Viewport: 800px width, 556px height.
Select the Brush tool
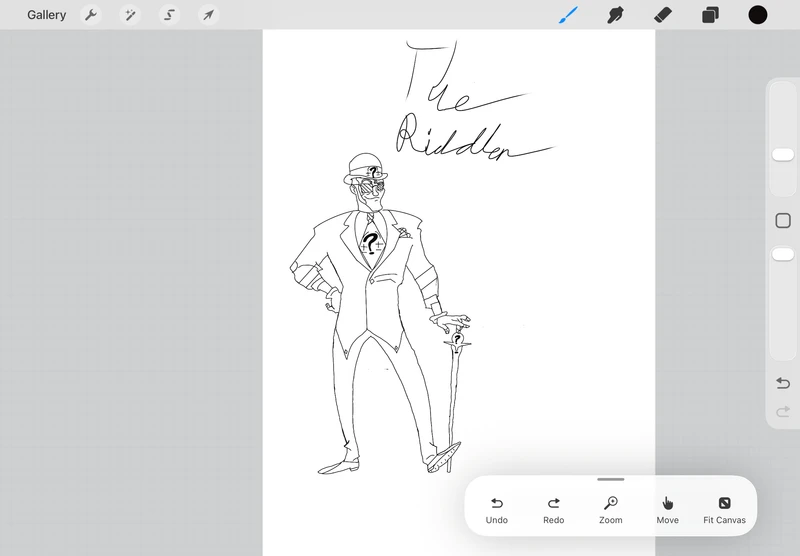point(568,15)
